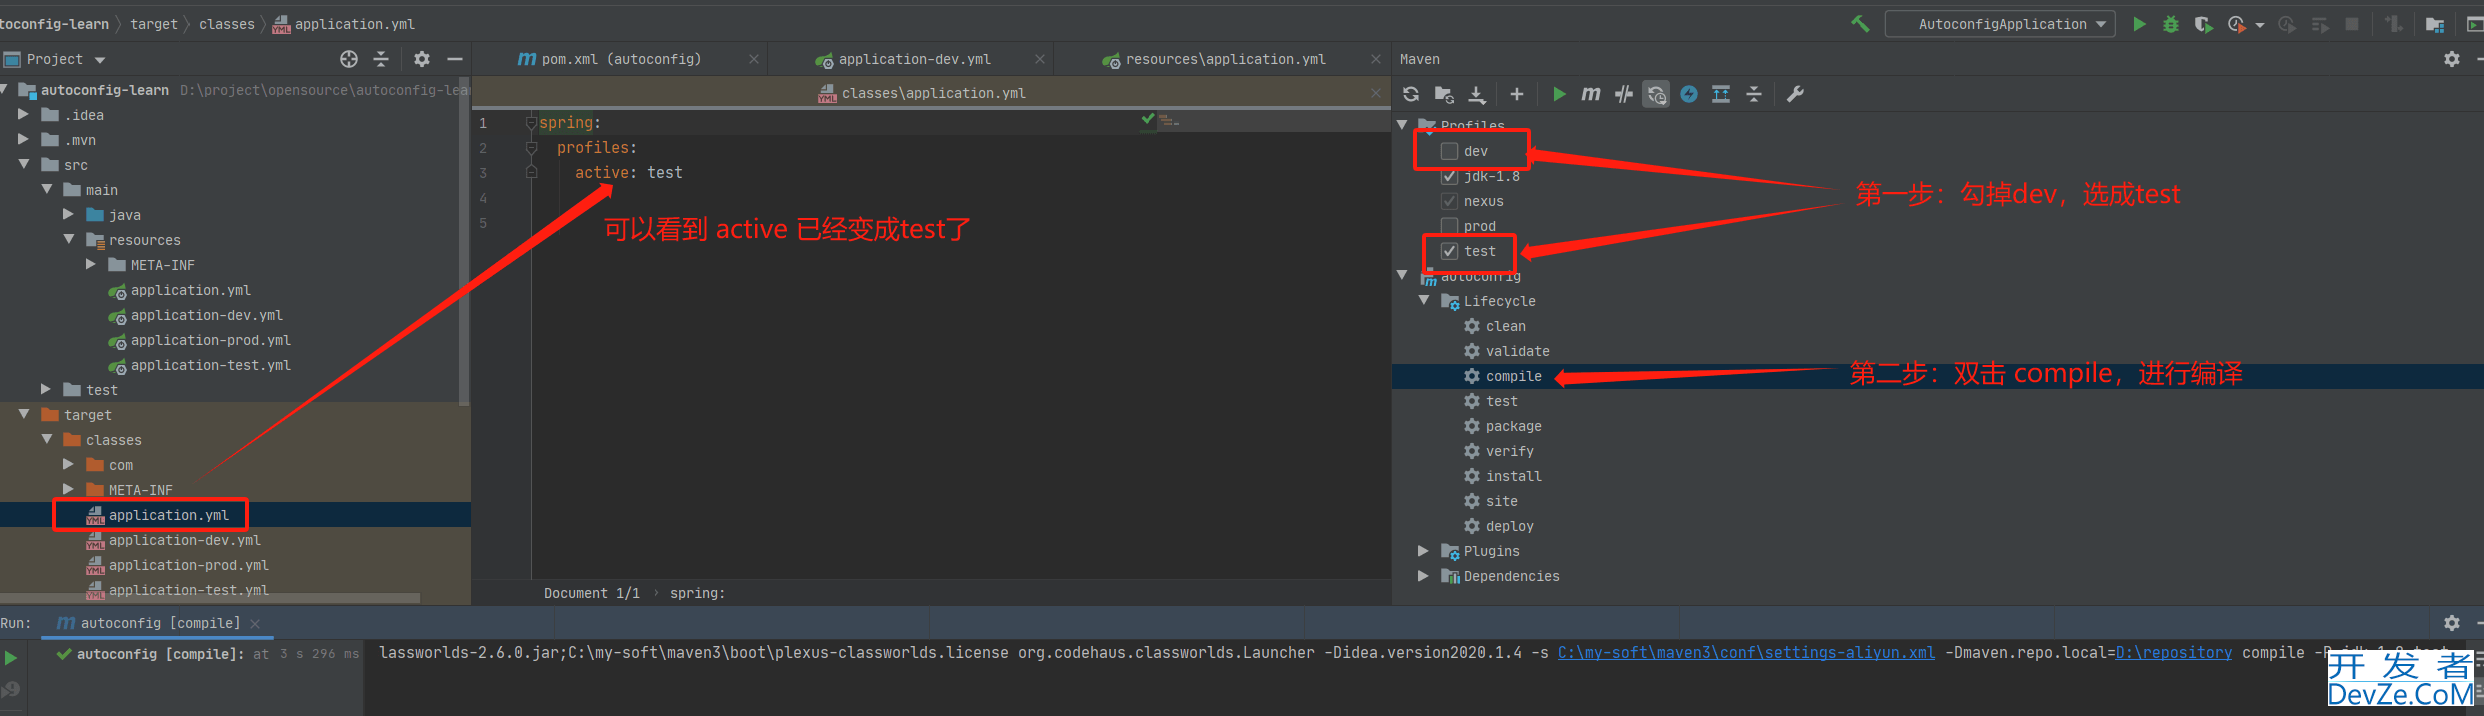The height and width of the screenshot is (716, 2484).
Task: Expand the .idea folder
Action: click(23, 115)
